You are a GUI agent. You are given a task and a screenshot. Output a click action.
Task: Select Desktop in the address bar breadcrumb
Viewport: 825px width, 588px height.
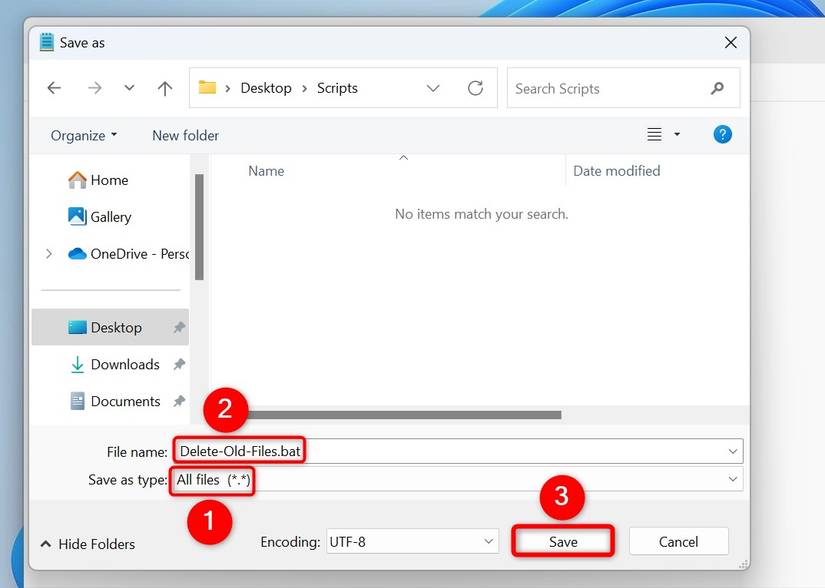pos(266,88)
